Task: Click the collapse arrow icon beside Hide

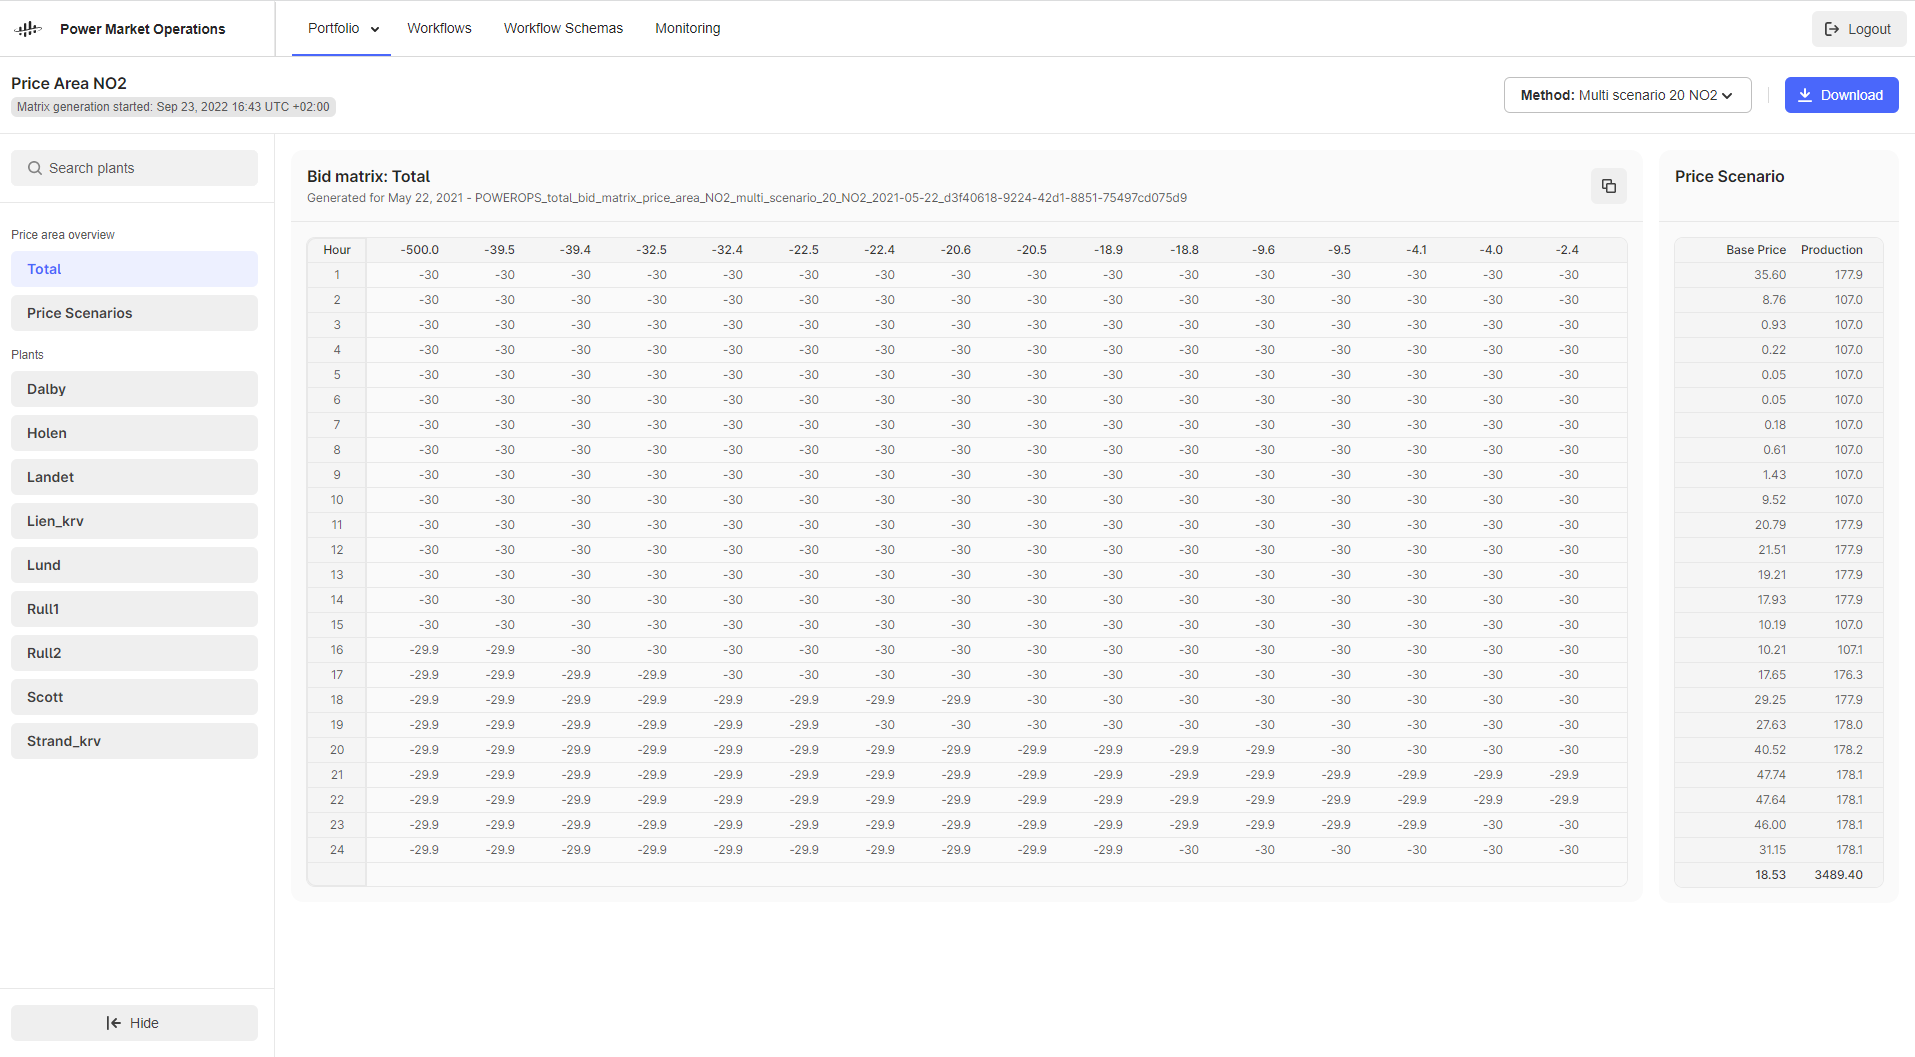Action: (x=114, y=1023)
